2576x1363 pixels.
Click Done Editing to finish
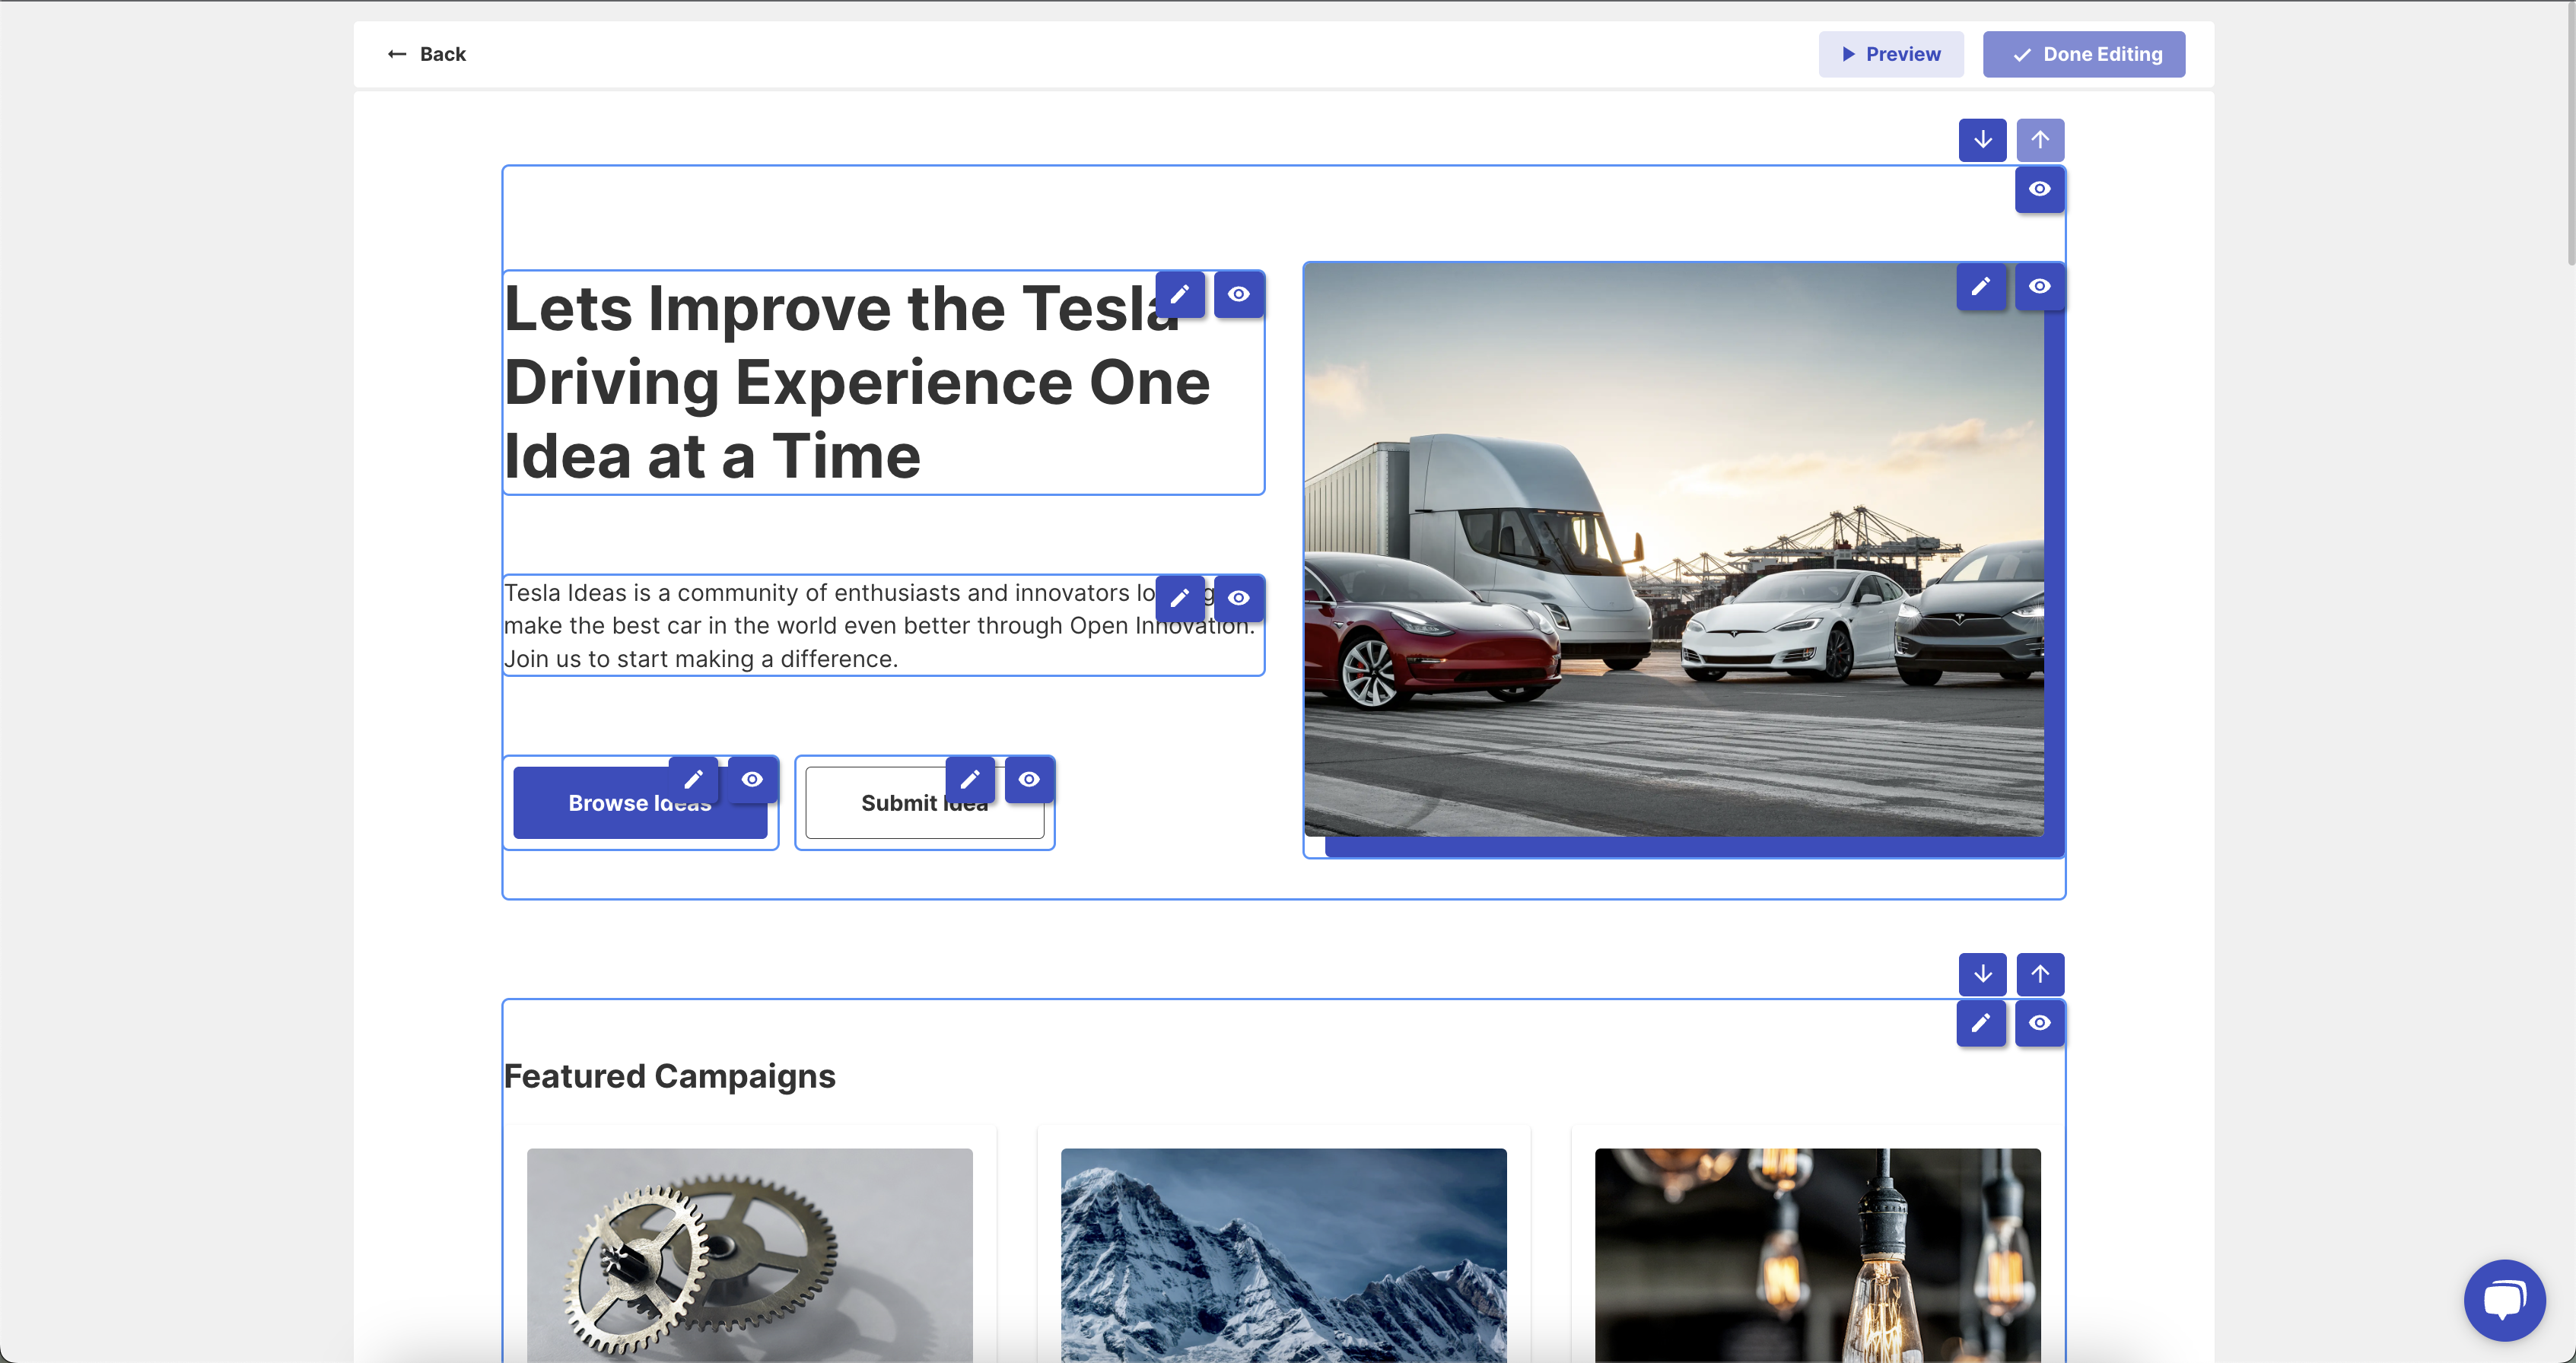pyautogui.click(x=2084, y=54)
